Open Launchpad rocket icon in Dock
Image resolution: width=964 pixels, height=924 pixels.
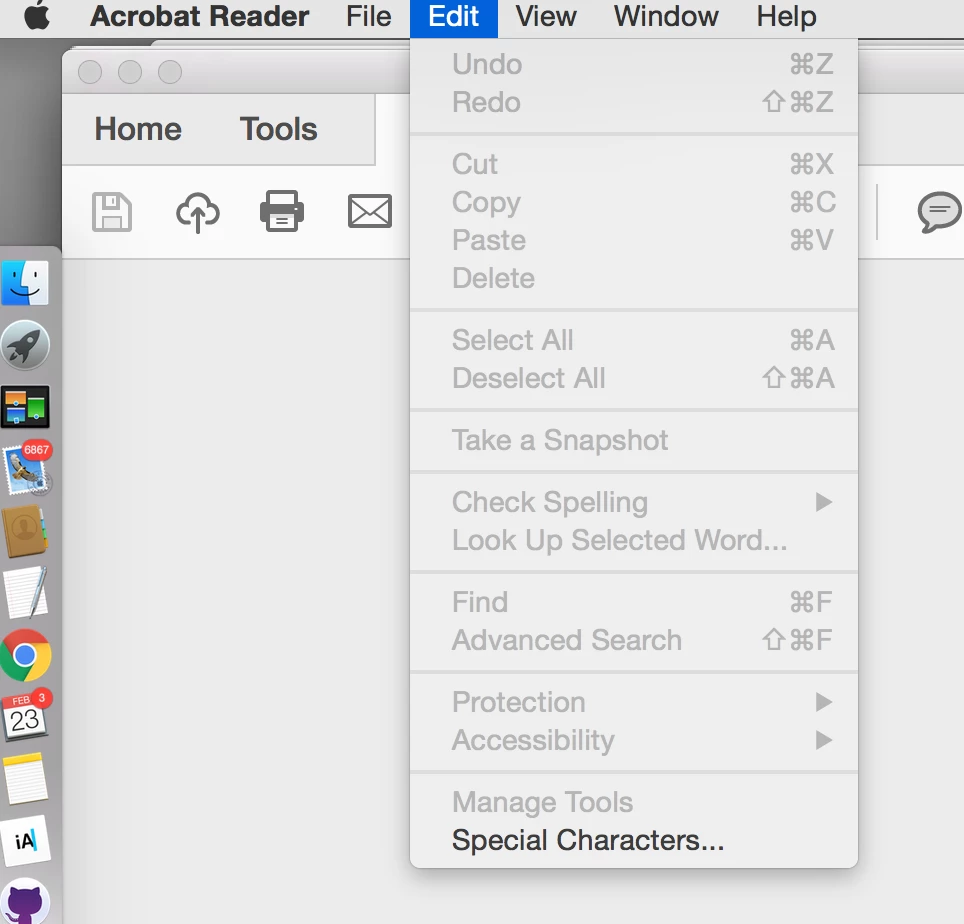click(x=25, y=344)
